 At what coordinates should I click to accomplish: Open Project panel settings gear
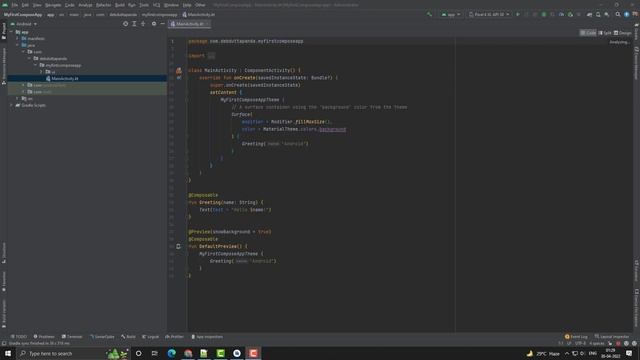pyautogui.click(x=154, y=24)
